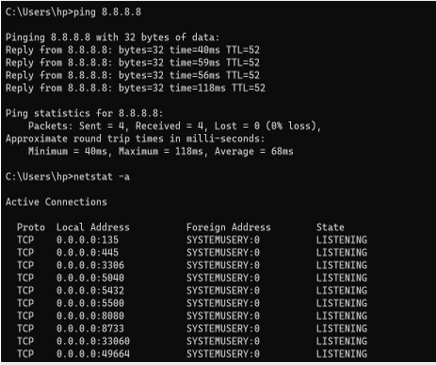Click the 'State' column header
The image size is (436, 365).
click(x=330, y=227)
